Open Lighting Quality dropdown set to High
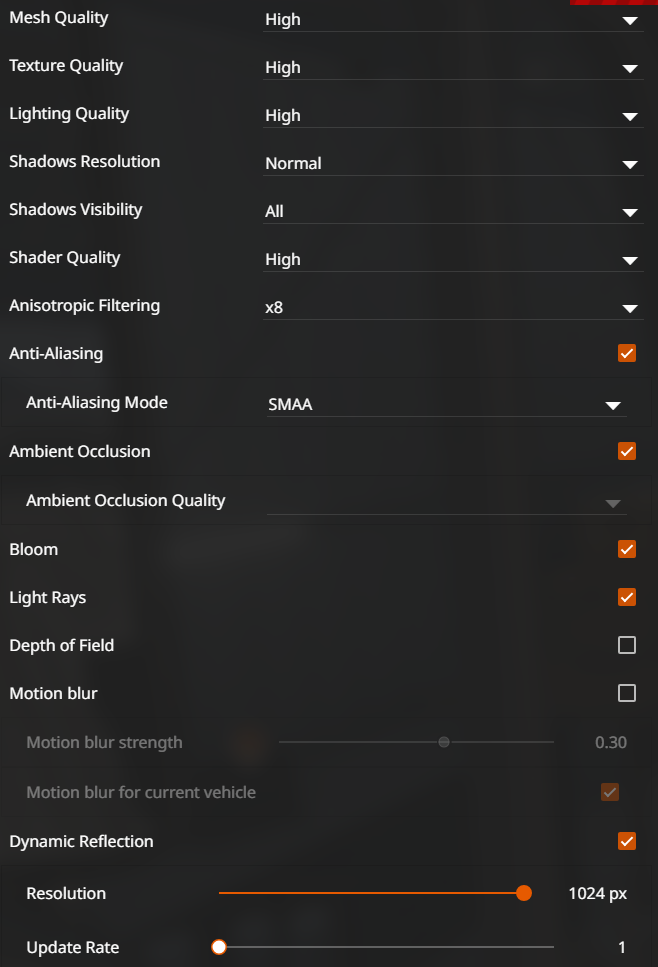Viewport: 658px width, 967px height. pyautogui.click(x=452, y=115)
